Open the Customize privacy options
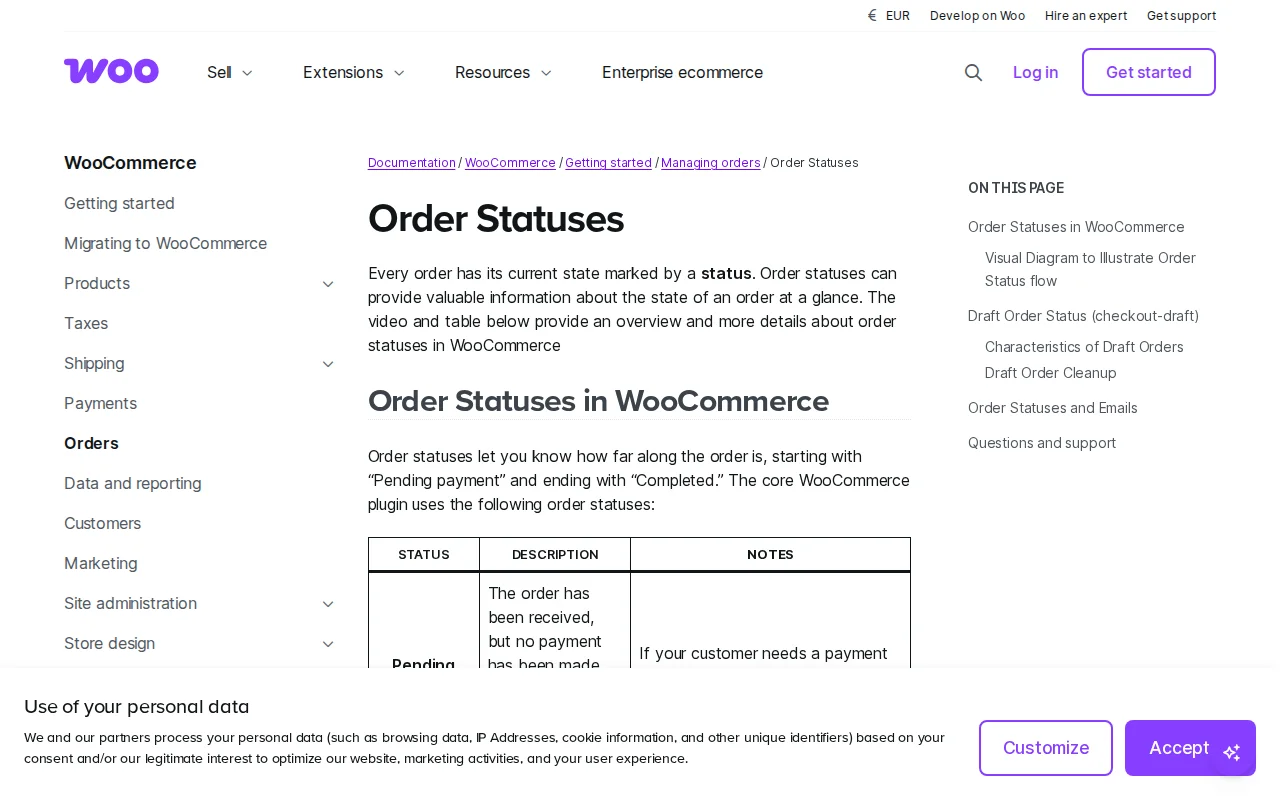1280x800 pixels. point(1046,748)
